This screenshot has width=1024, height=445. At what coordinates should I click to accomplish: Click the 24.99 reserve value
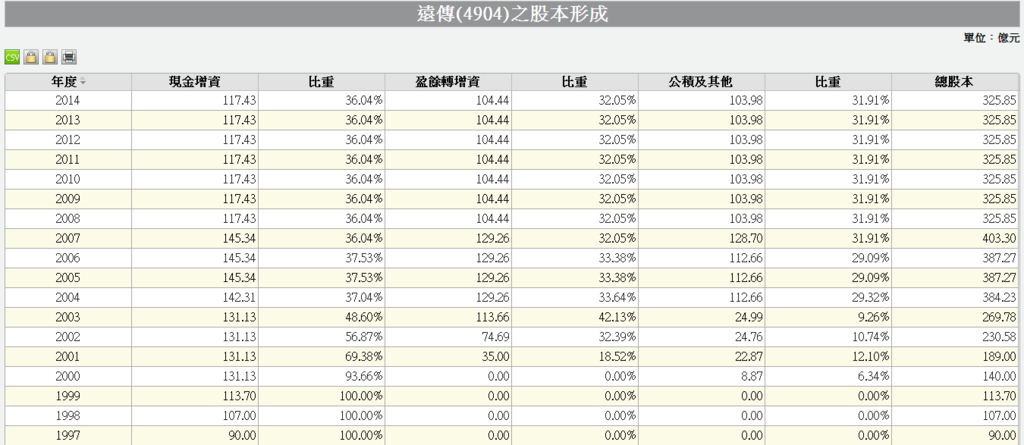click(x=751, y=317)
